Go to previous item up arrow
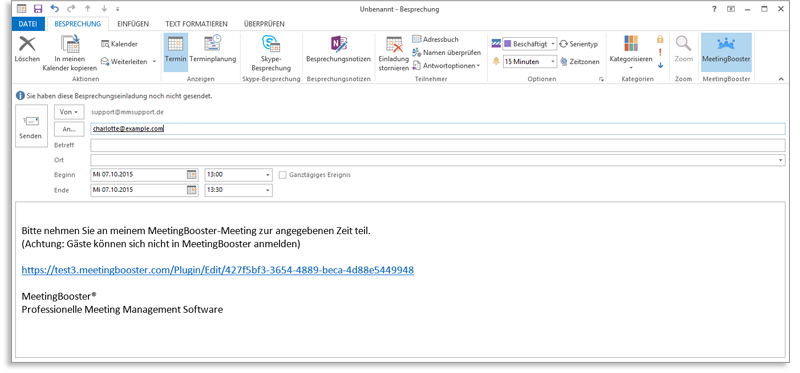The image size is (800, 373). 89,9
